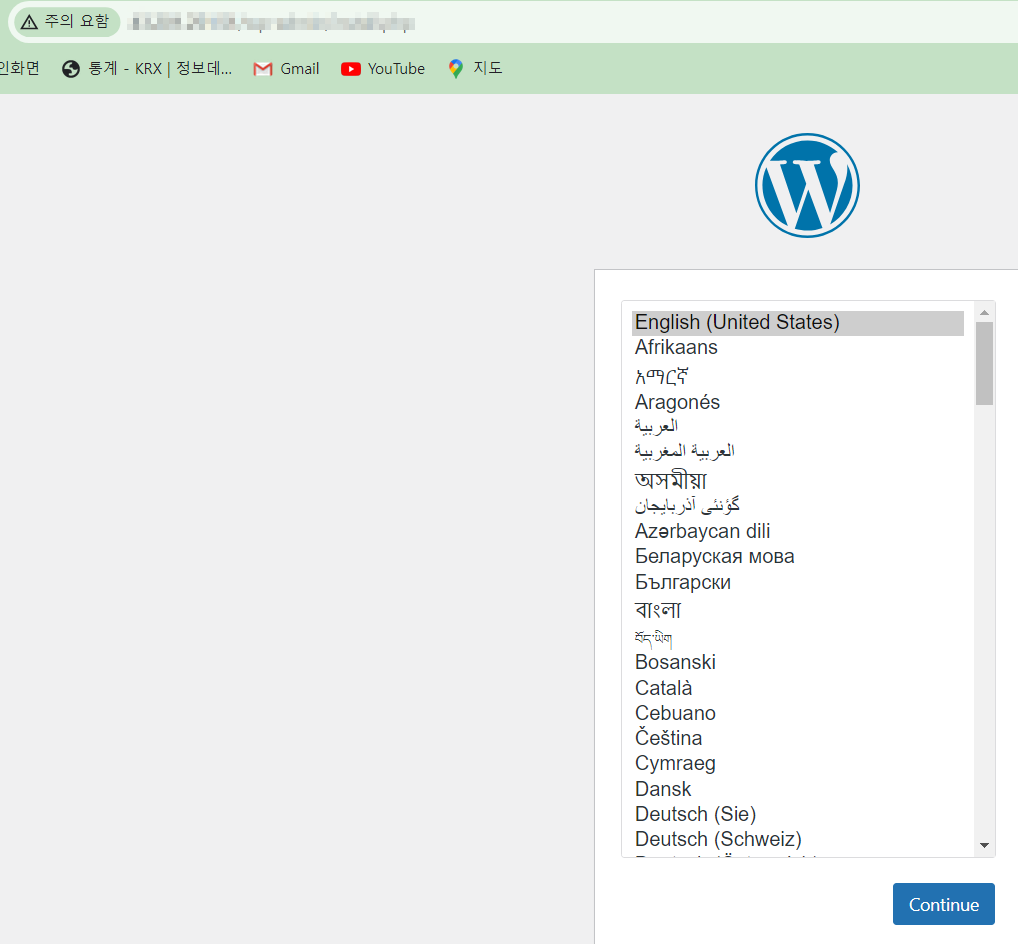The height and width of the screenshot is (944, 1018).
Task: Open the YouTube bookmark
Action: coord(383,69)
